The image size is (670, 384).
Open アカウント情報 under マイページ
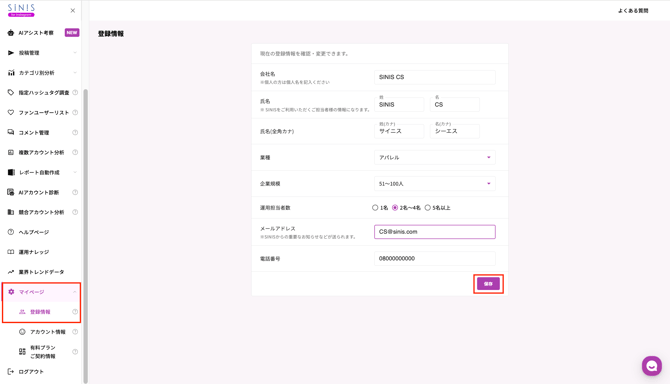47,332
